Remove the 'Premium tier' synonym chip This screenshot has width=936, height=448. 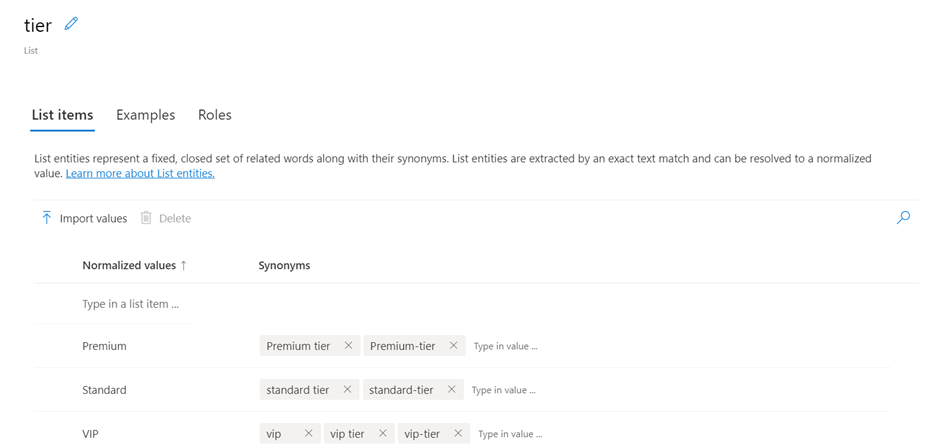[x=348, y=346]
